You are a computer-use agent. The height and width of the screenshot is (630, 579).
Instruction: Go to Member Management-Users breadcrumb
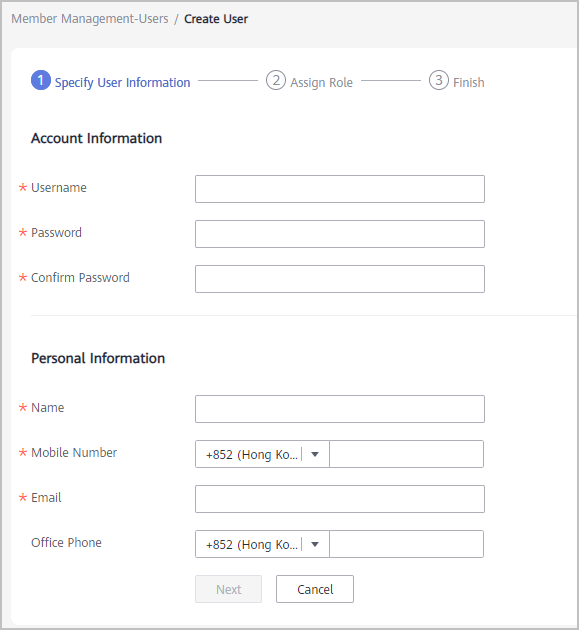[x=90, y=19]
